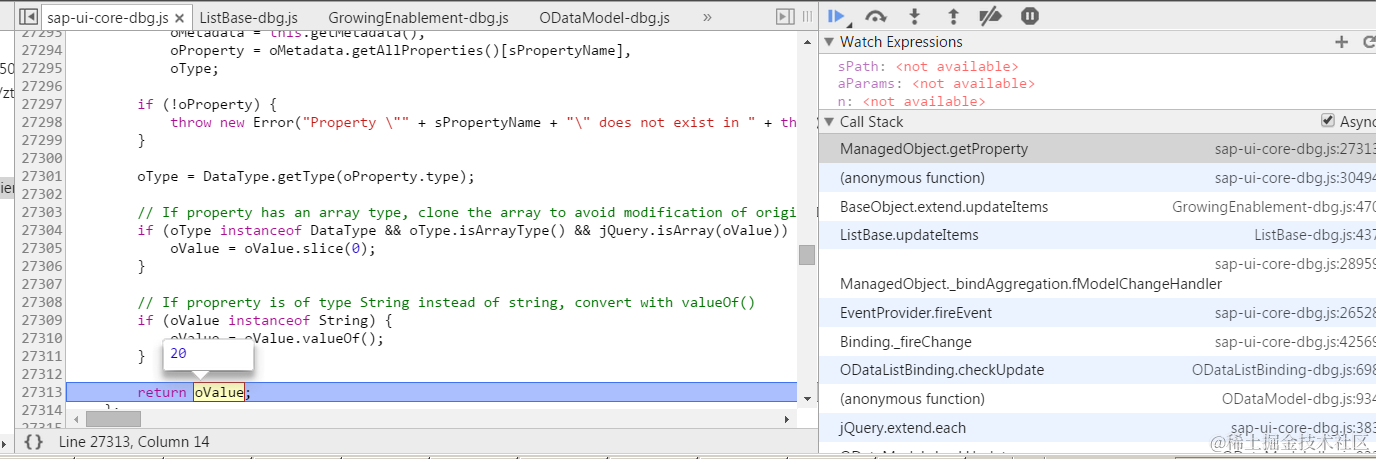Image resolution: width=1376 pixels, height=459 pixels.
Task: Toggle the file navigator sidebar
Action: [x=28, y=17]
